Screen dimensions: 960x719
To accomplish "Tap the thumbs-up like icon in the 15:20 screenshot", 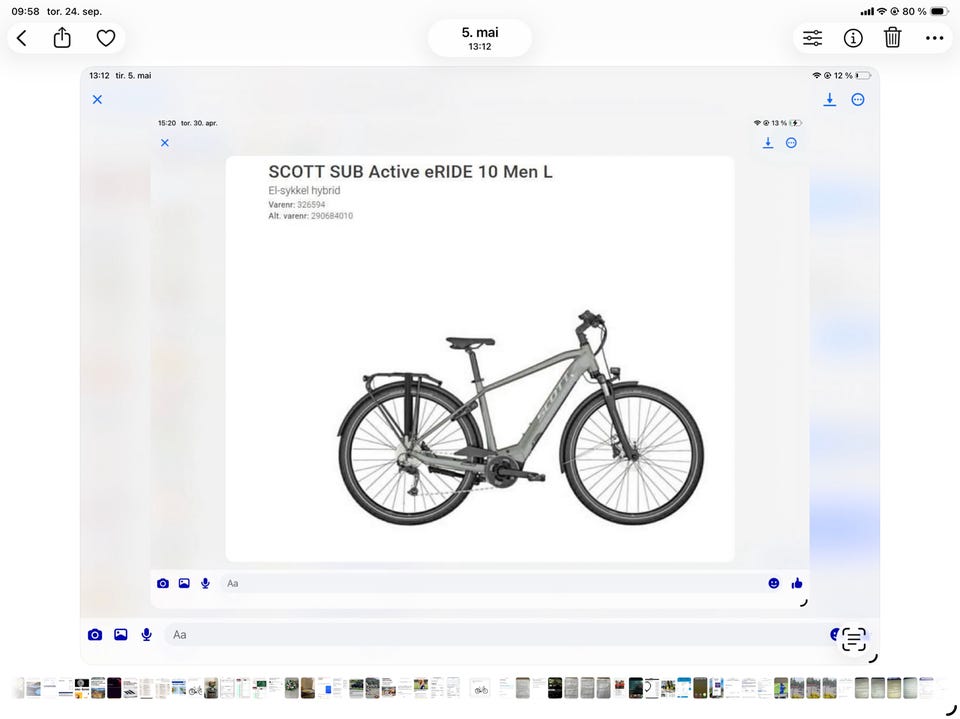I will [x=797, y=583].
